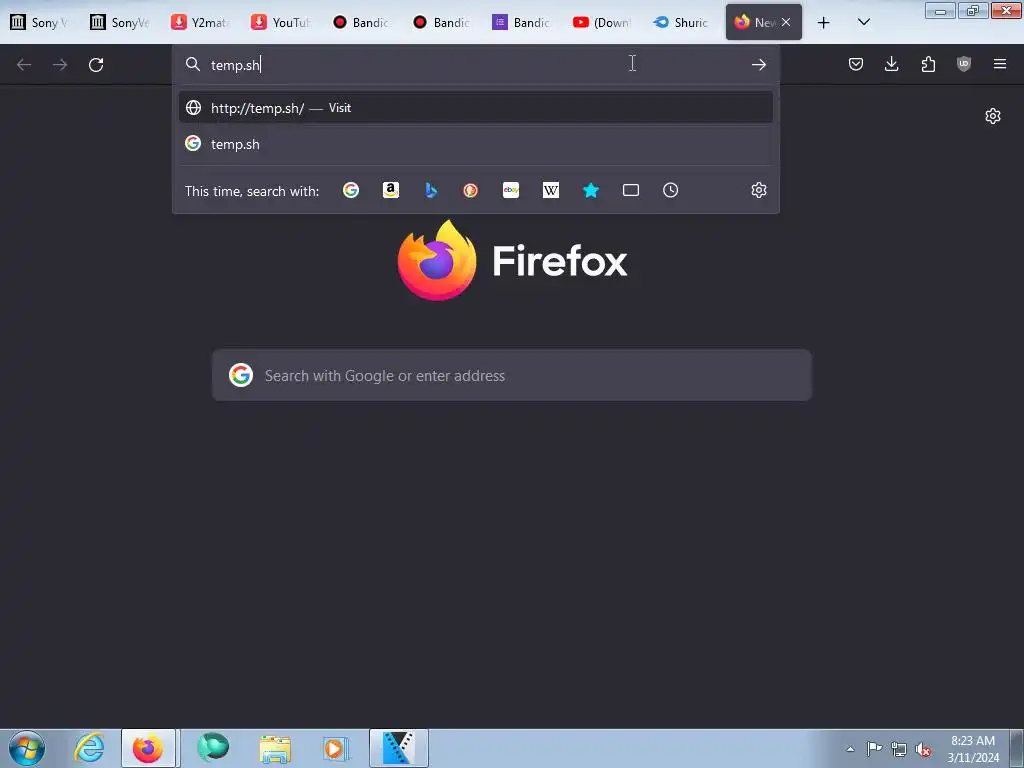Screen dimensions: 1024x768
Task: Switch to the YouTube (Down tab
Action: tap(602, 22)
